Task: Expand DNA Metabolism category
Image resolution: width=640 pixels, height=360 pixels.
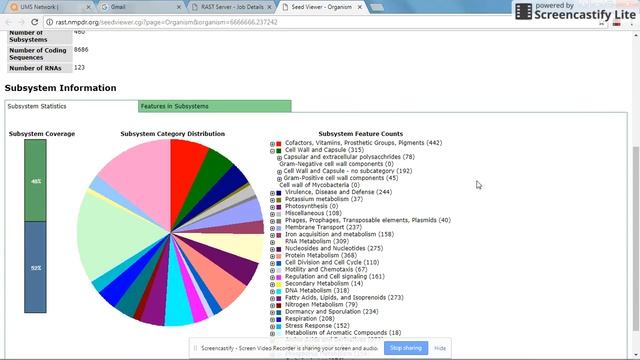Action: point(272,291)
